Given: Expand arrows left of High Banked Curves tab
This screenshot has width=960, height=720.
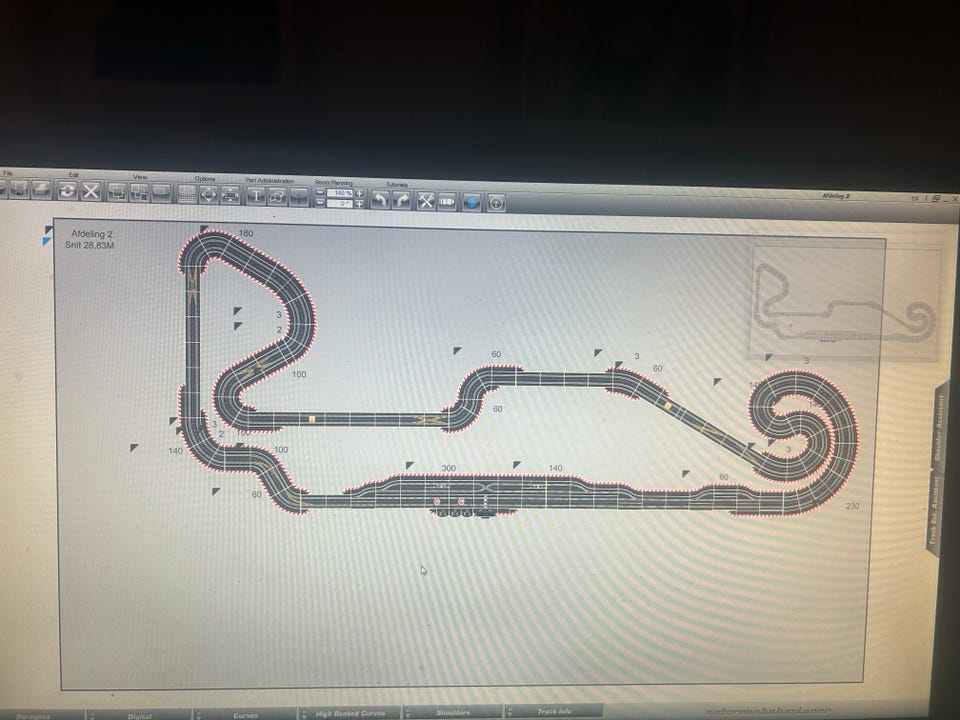Looking at the screenshot, I should 304,713.
